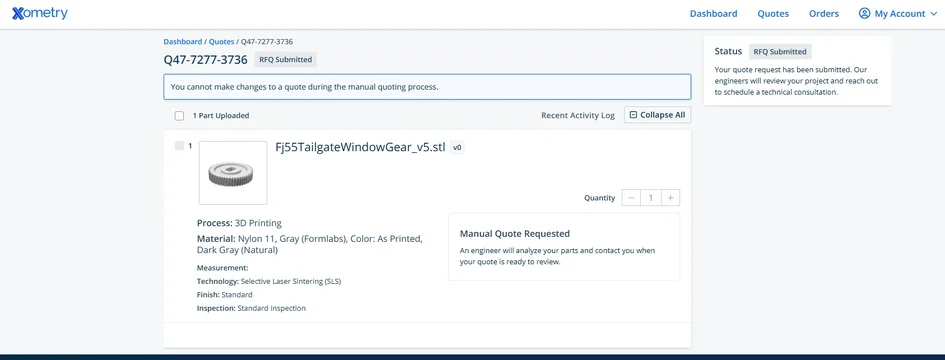
Task: Click the 'Technology: Selective Laser Sintering (SLS)' line
Action: [269, 281]
